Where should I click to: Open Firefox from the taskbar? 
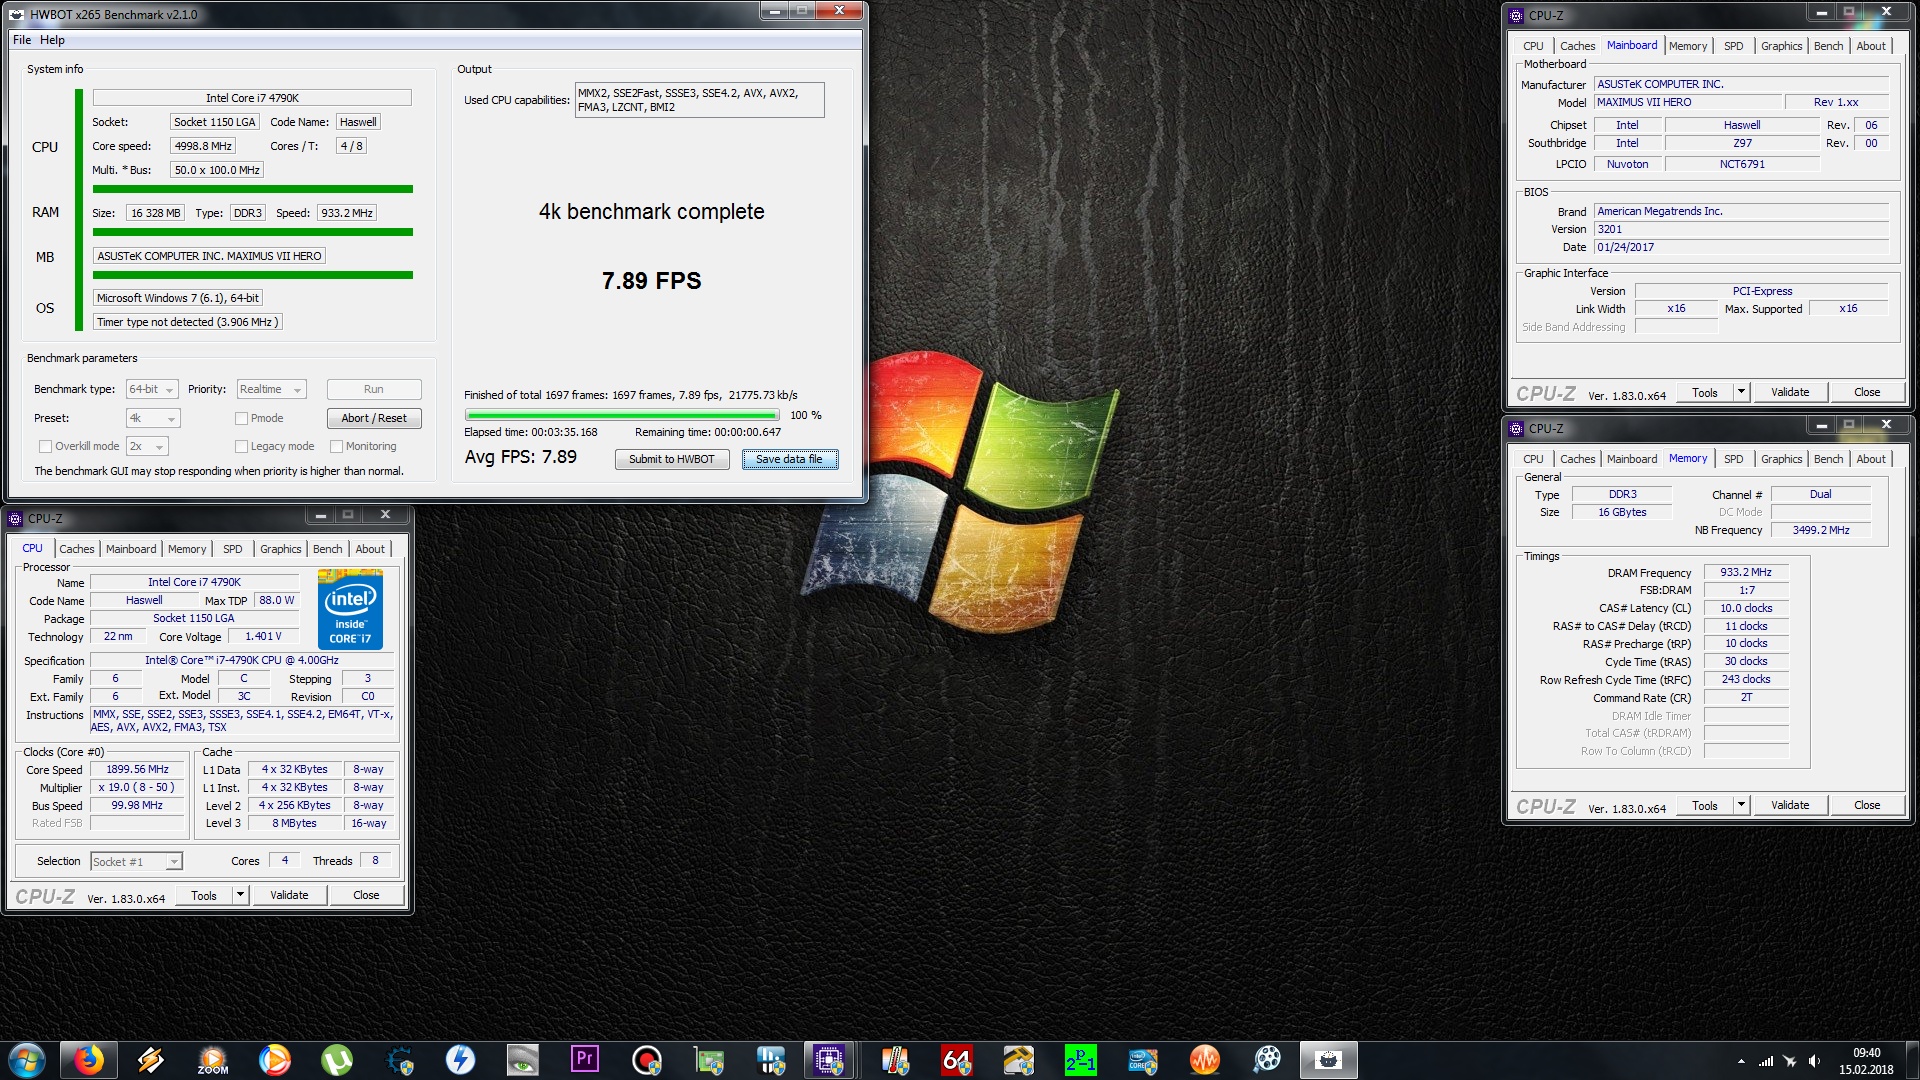coord(89,1060)
